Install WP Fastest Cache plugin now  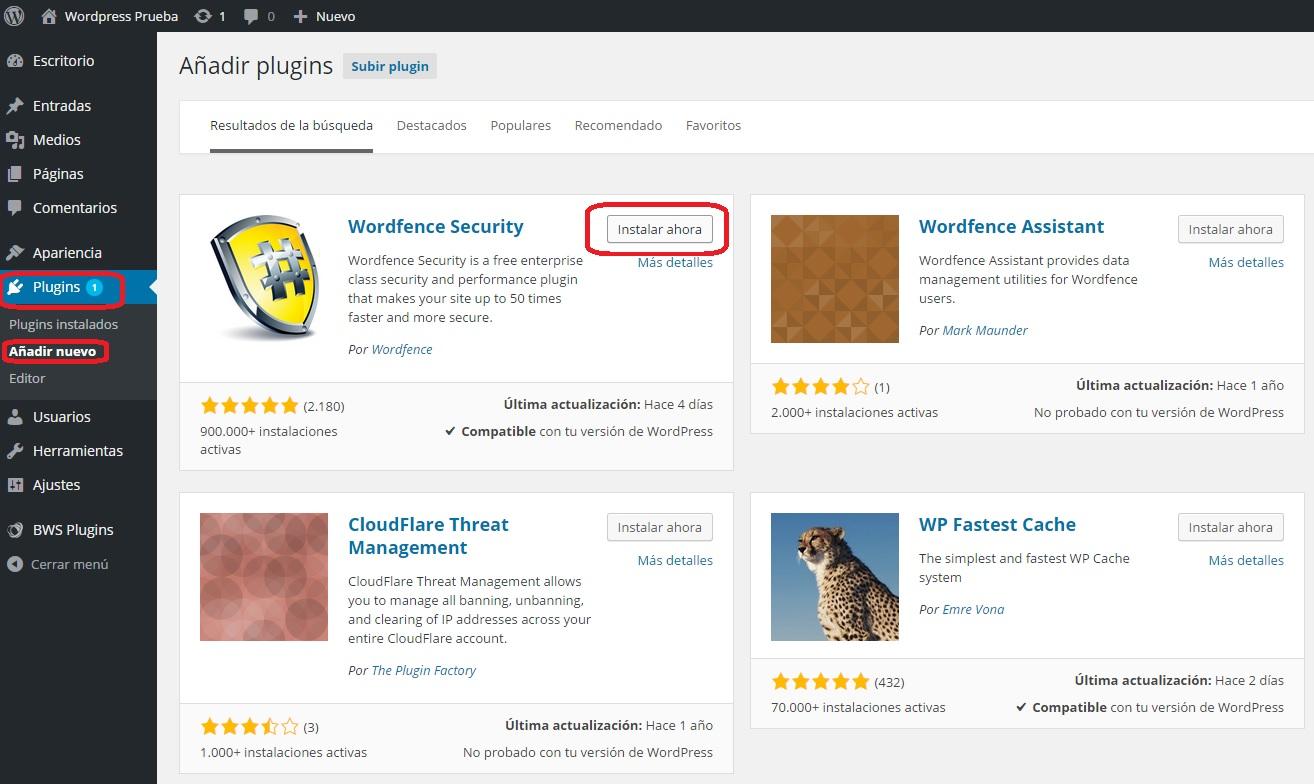[x=1231, y=527]
